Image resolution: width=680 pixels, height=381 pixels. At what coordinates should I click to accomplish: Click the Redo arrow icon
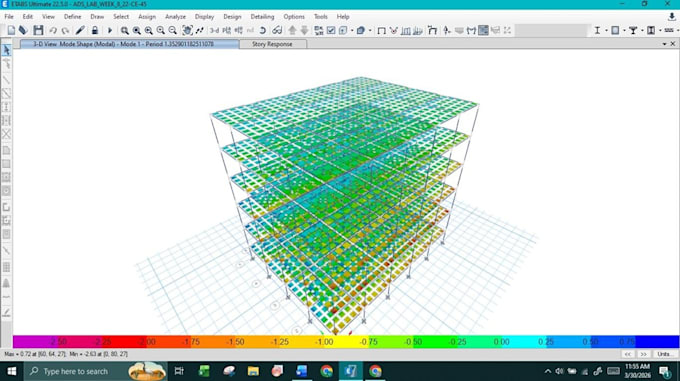65,30
